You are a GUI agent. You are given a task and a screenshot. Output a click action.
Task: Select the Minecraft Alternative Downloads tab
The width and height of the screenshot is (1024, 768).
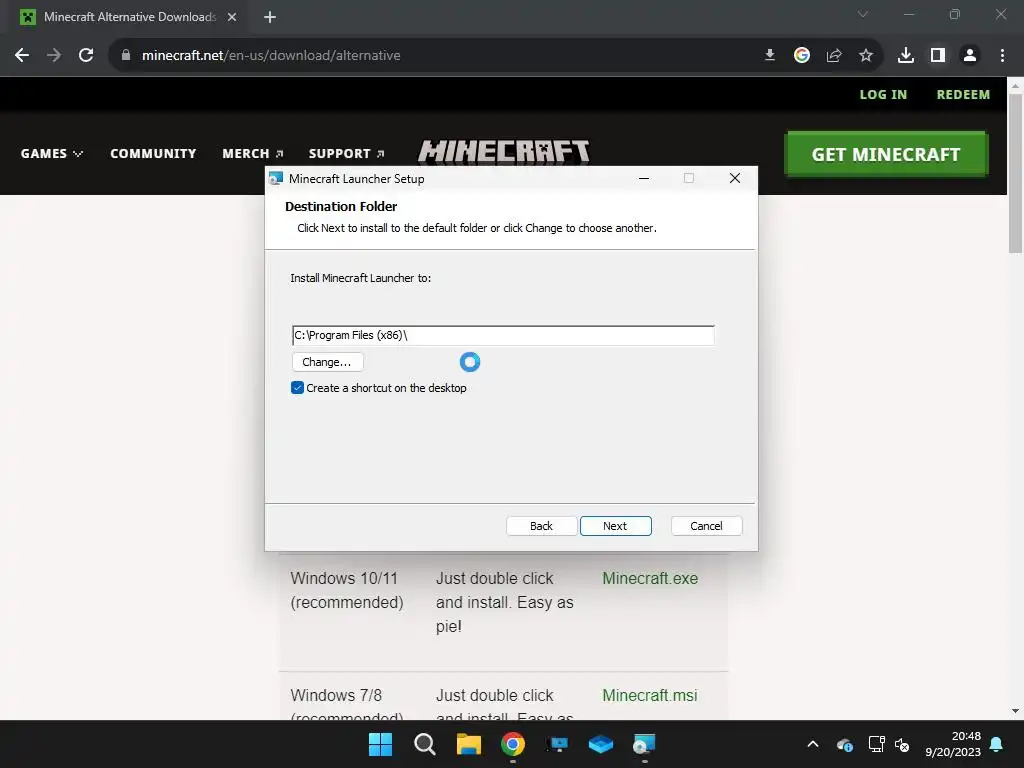(x=128, y=17)
